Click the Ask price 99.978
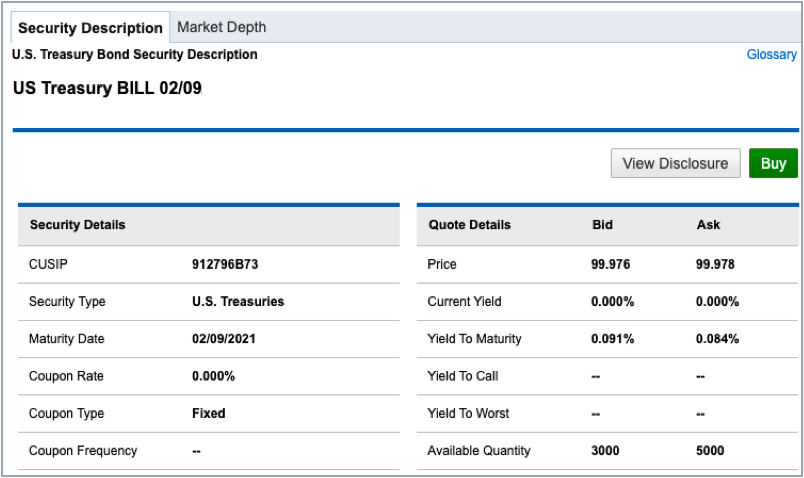804x478 pixels. point(717,264)
